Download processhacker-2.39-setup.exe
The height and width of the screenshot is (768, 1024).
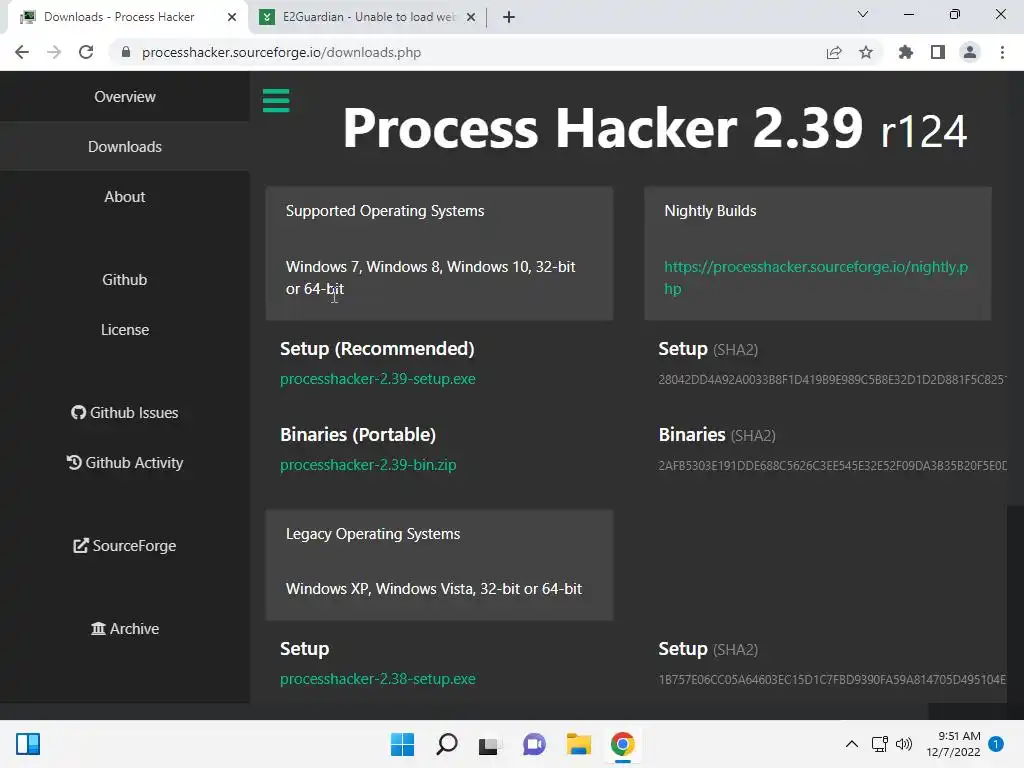coord(377,379)
